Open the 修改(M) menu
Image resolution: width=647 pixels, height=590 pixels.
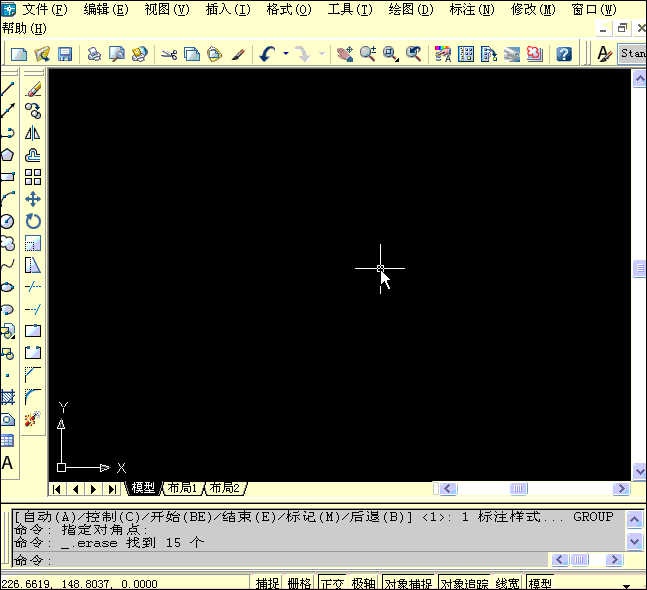[533, 9]
